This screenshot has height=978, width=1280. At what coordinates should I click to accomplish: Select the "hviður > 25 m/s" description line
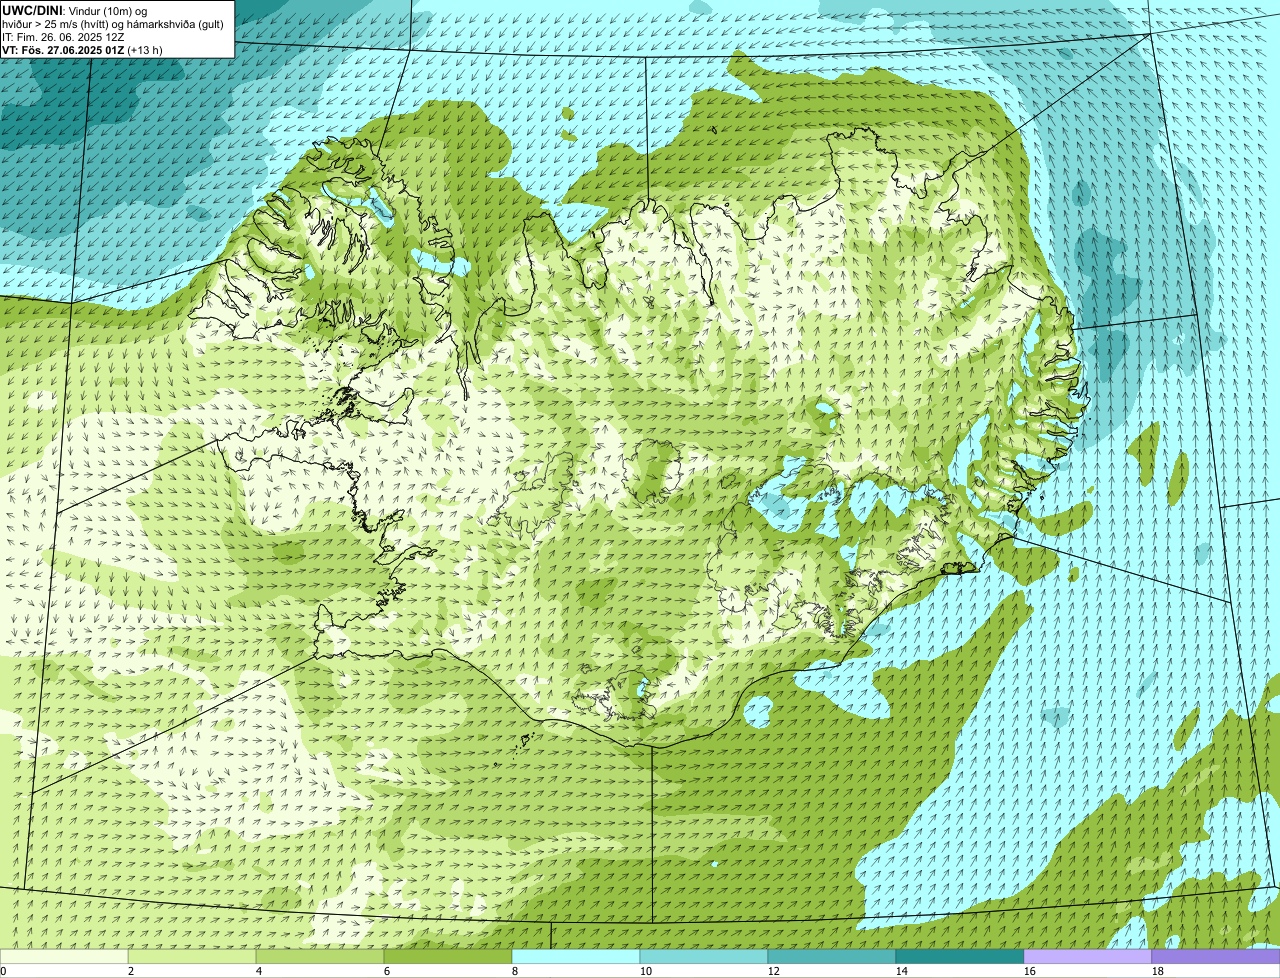click(113, 24)
